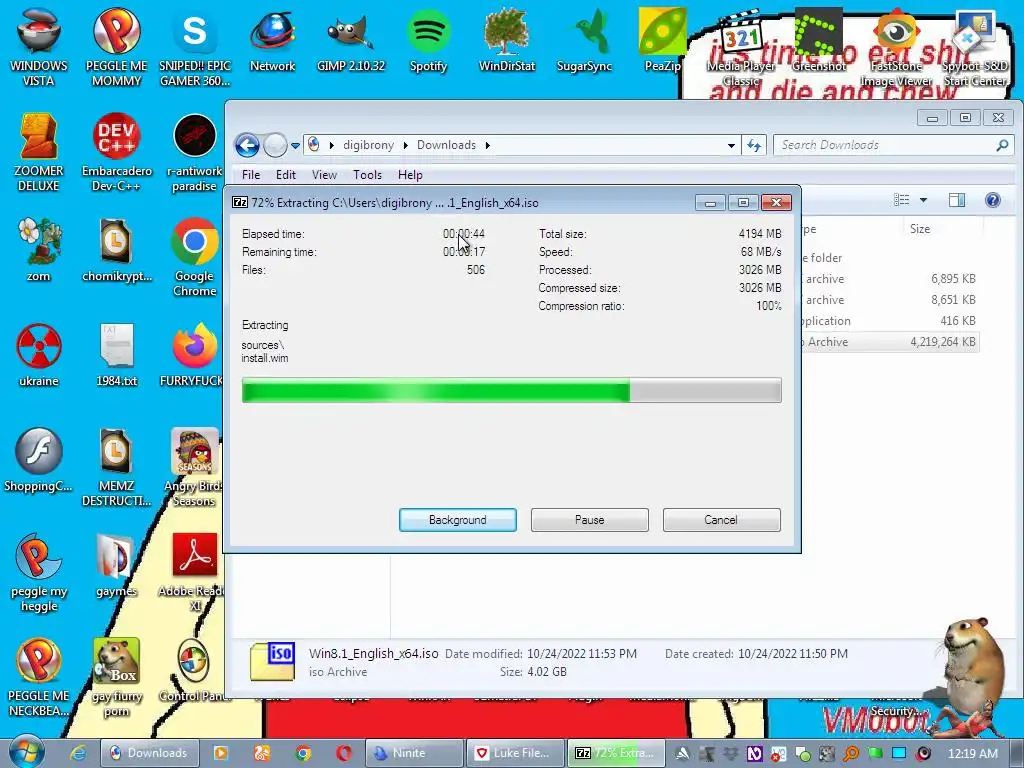Switch to Luke File... taskbar button
The image size is (1024, 768).
(x=515, y=753)
